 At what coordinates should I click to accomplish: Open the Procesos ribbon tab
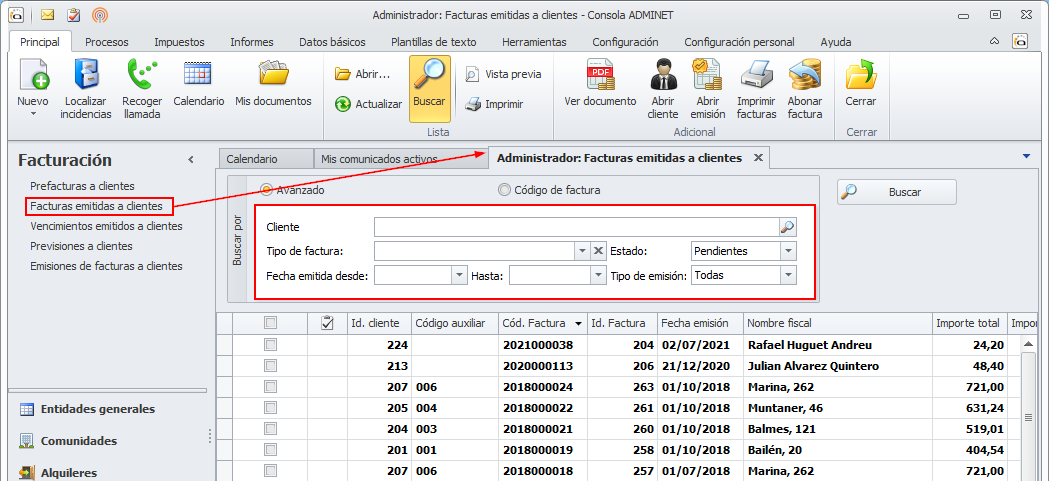coord(107,42)
